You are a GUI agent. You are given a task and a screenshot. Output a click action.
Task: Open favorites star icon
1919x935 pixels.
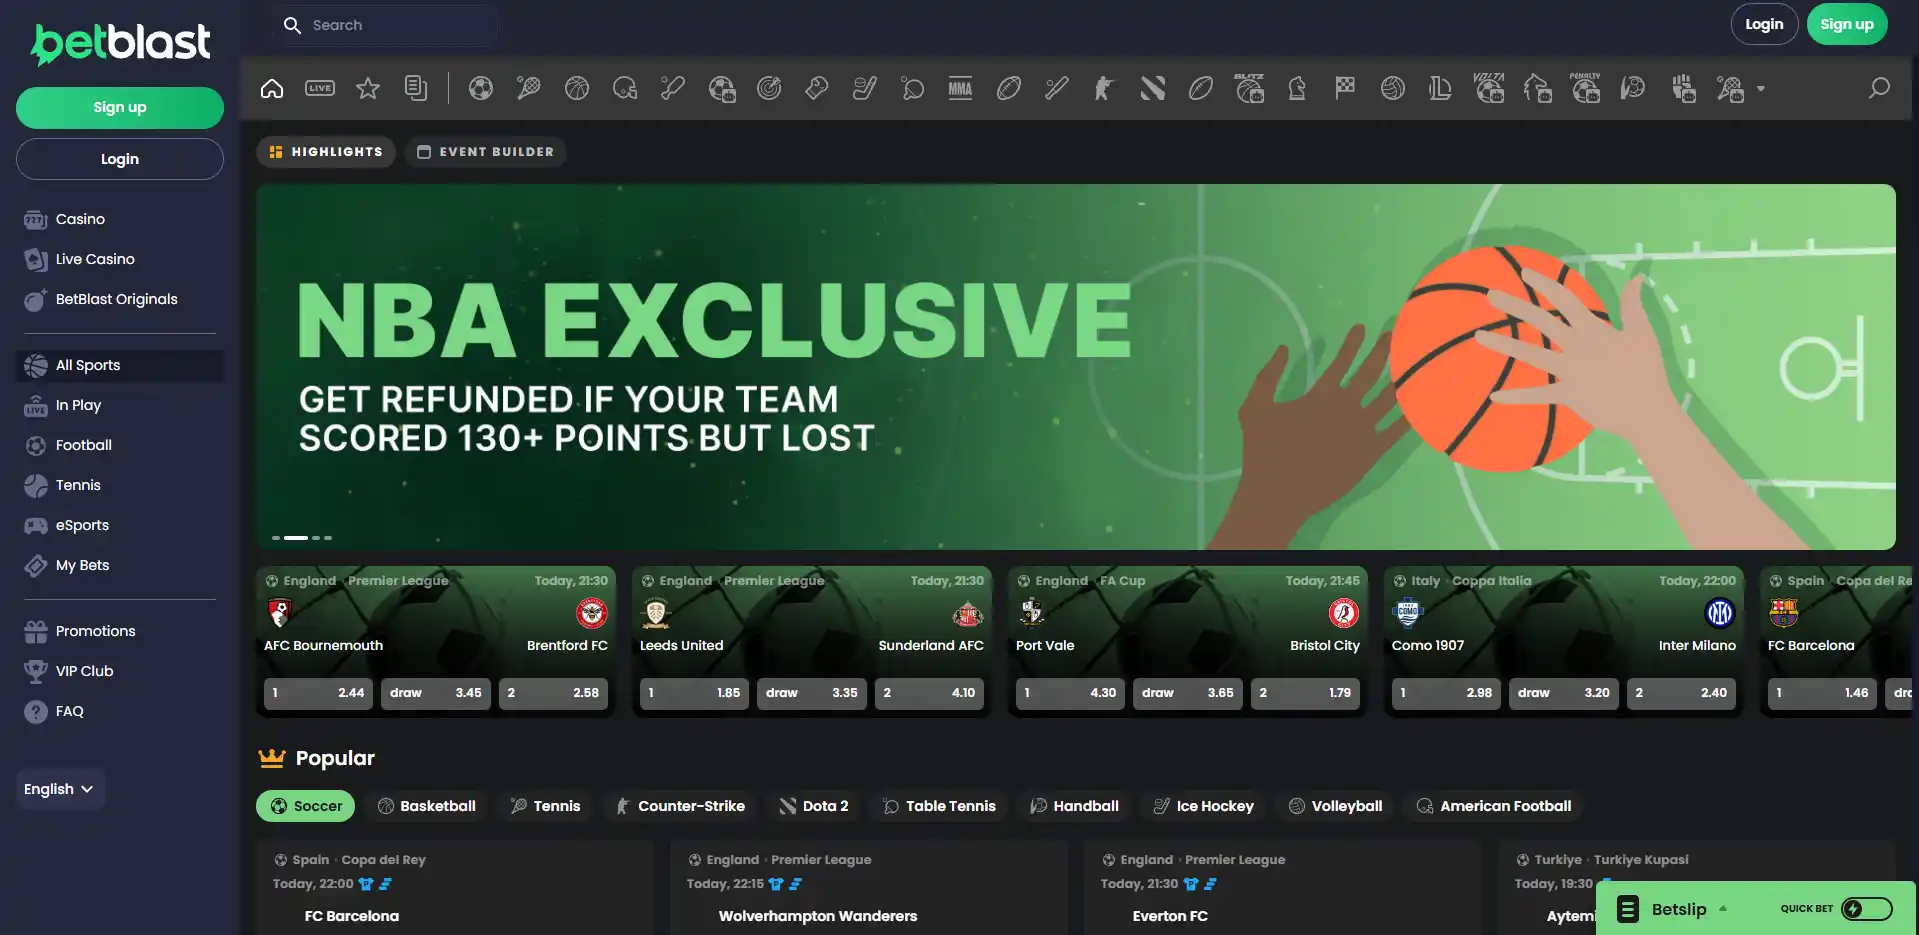tap(368, 89)
